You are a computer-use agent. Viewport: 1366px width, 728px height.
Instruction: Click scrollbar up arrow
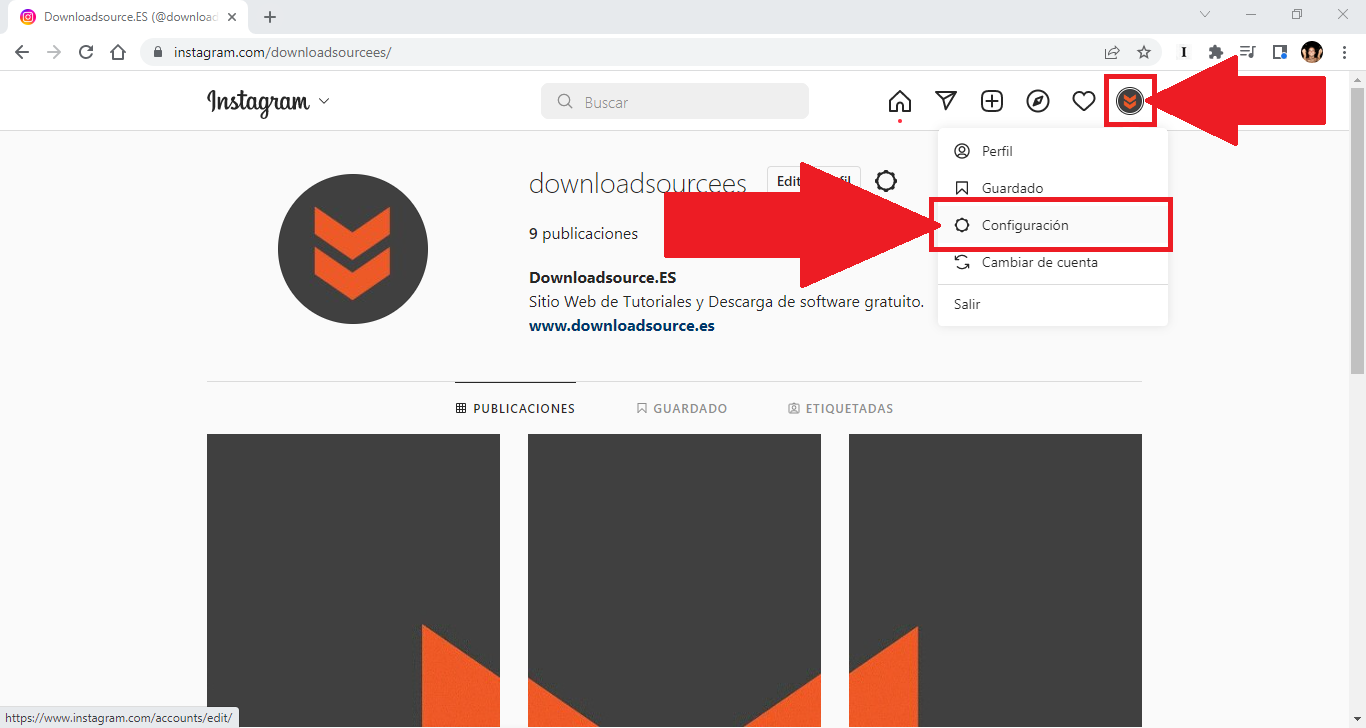coord(1357,79)
